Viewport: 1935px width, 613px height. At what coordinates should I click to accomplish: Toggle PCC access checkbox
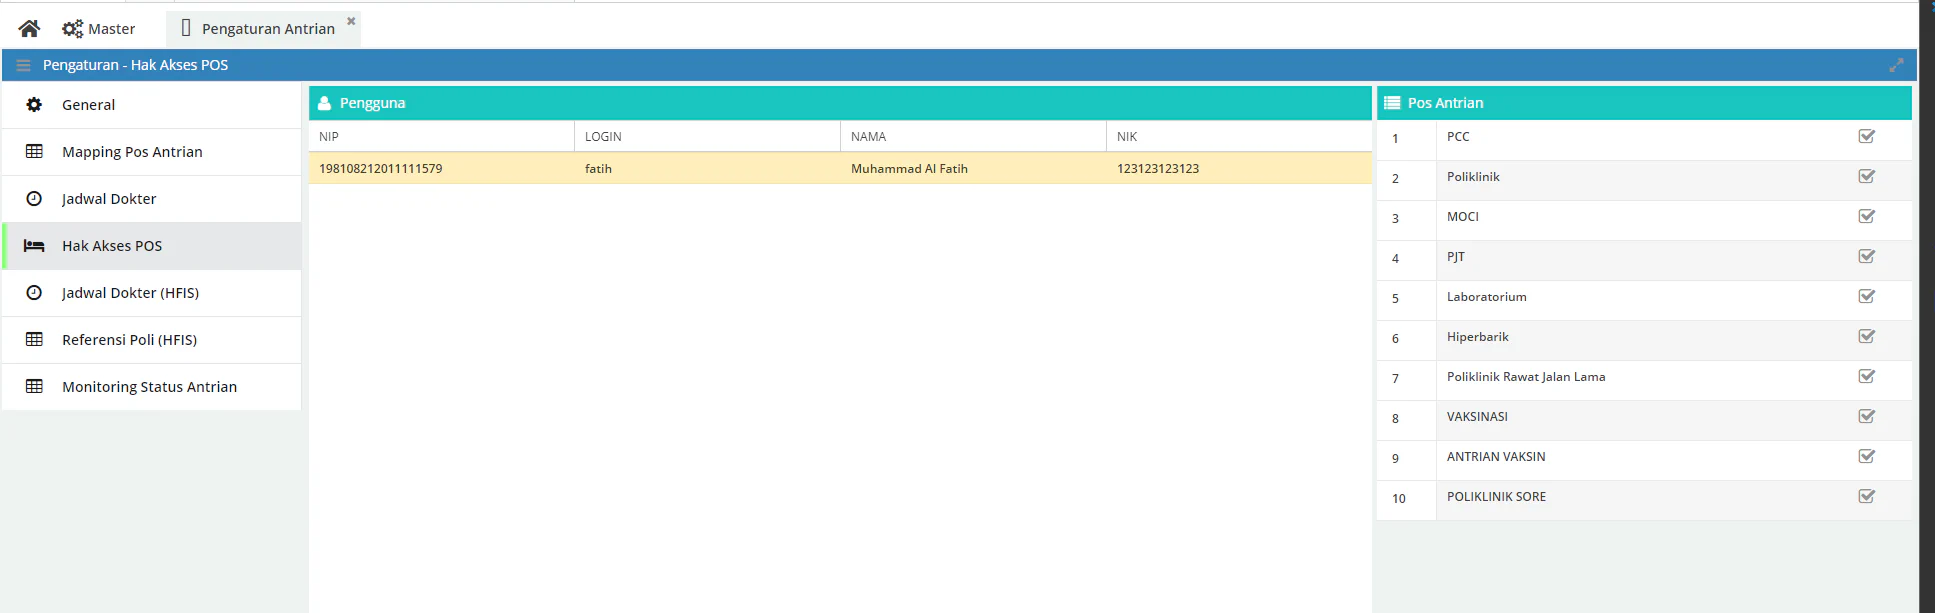[x=1866, y=136]
